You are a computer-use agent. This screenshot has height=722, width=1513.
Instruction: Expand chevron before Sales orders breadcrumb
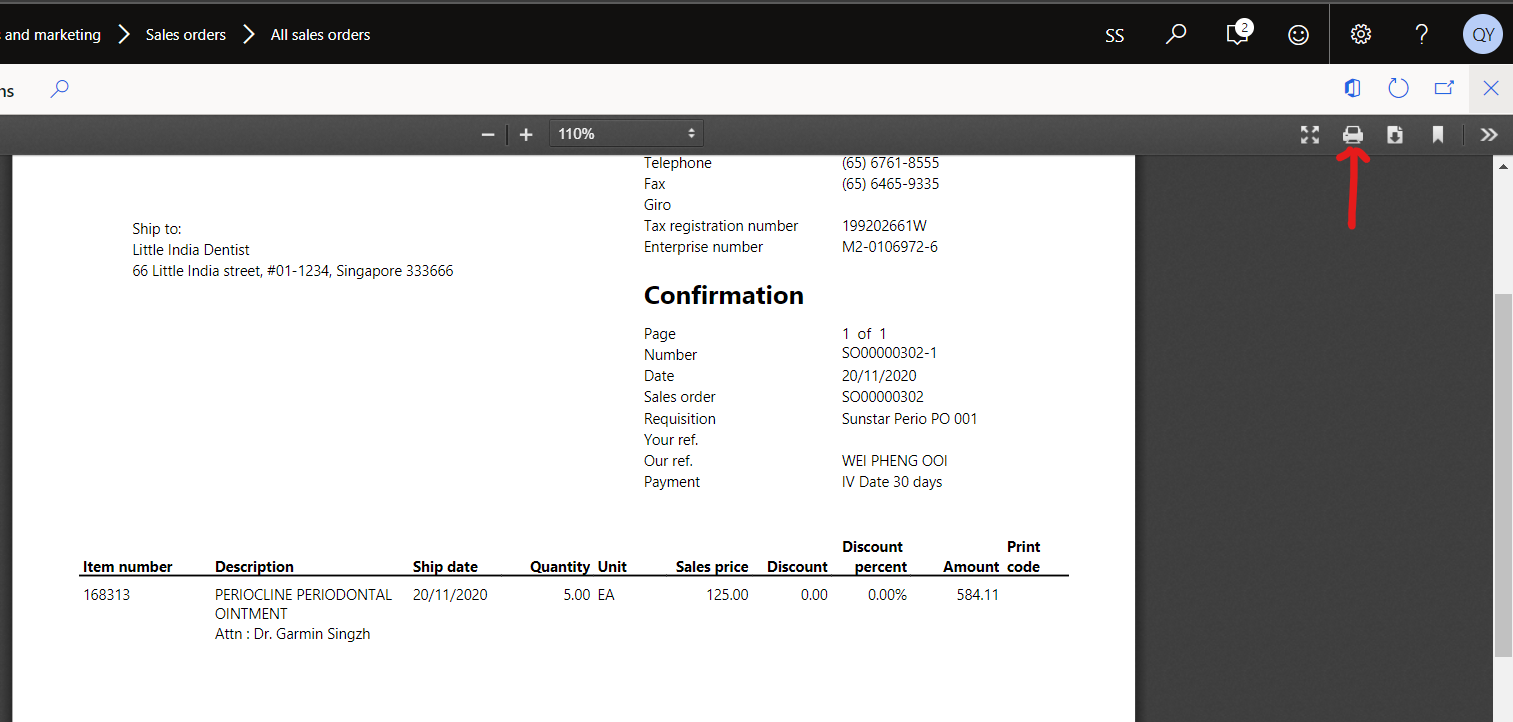(124, 35)
